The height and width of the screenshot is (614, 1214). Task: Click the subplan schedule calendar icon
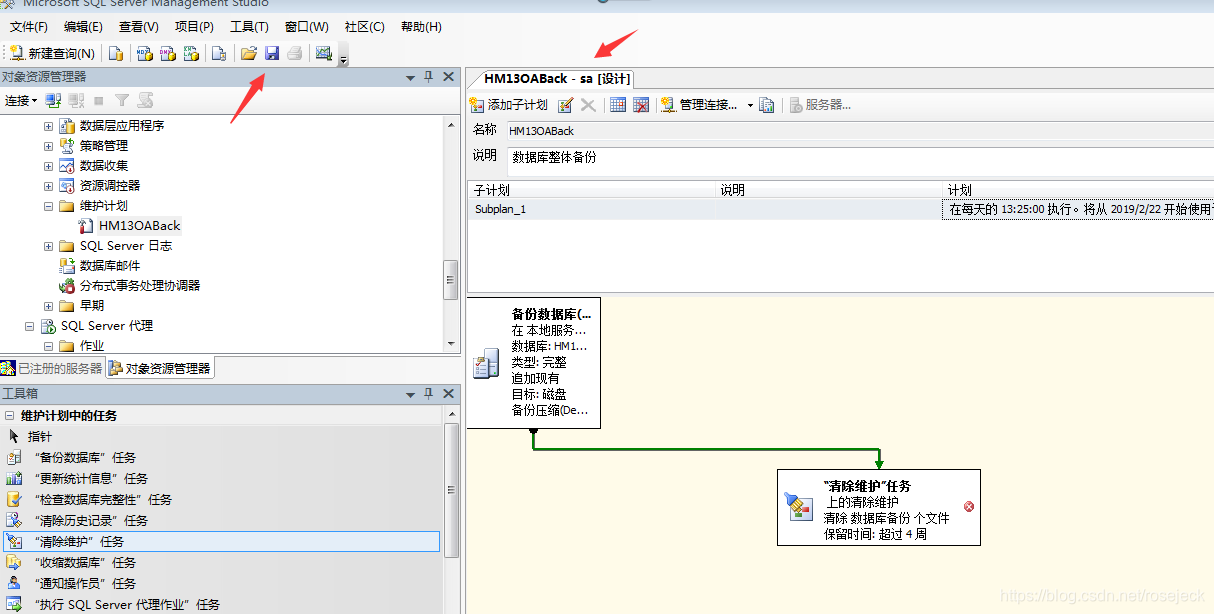pyautogui.click(x=618, y=105)
